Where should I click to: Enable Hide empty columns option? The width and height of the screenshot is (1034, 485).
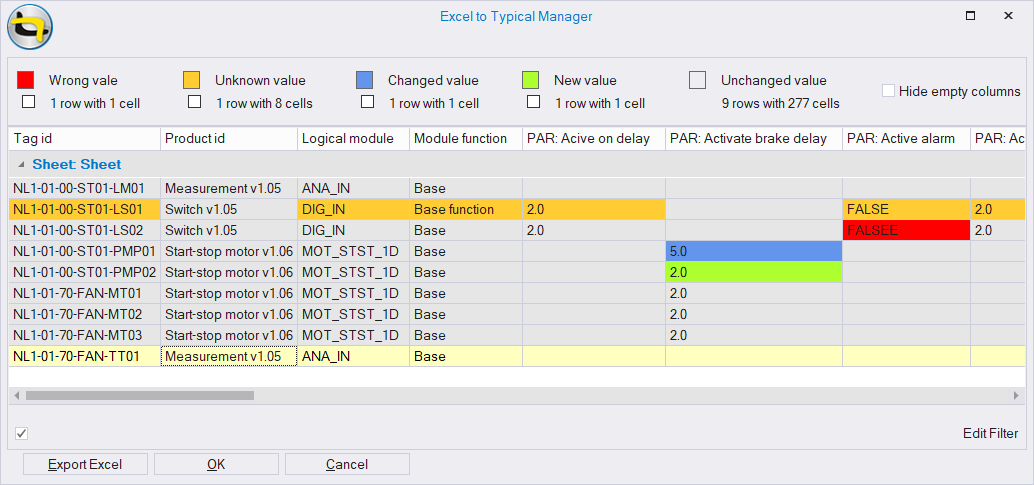(888, 91)
